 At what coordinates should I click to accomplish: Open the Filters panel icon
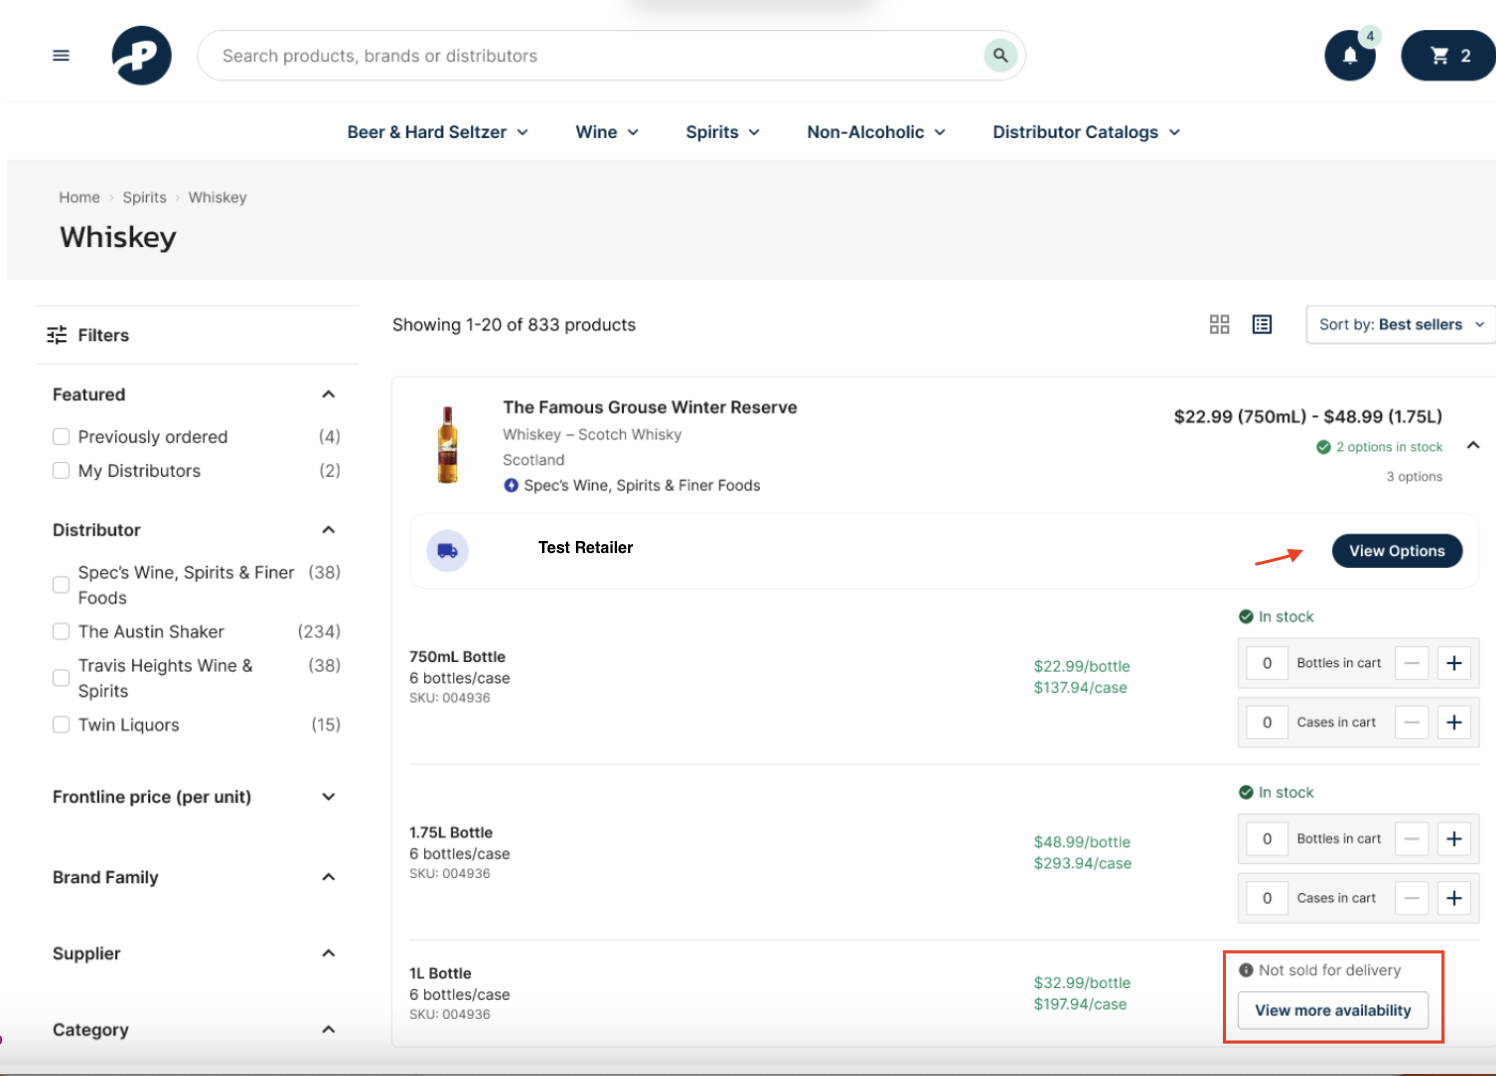57,334
